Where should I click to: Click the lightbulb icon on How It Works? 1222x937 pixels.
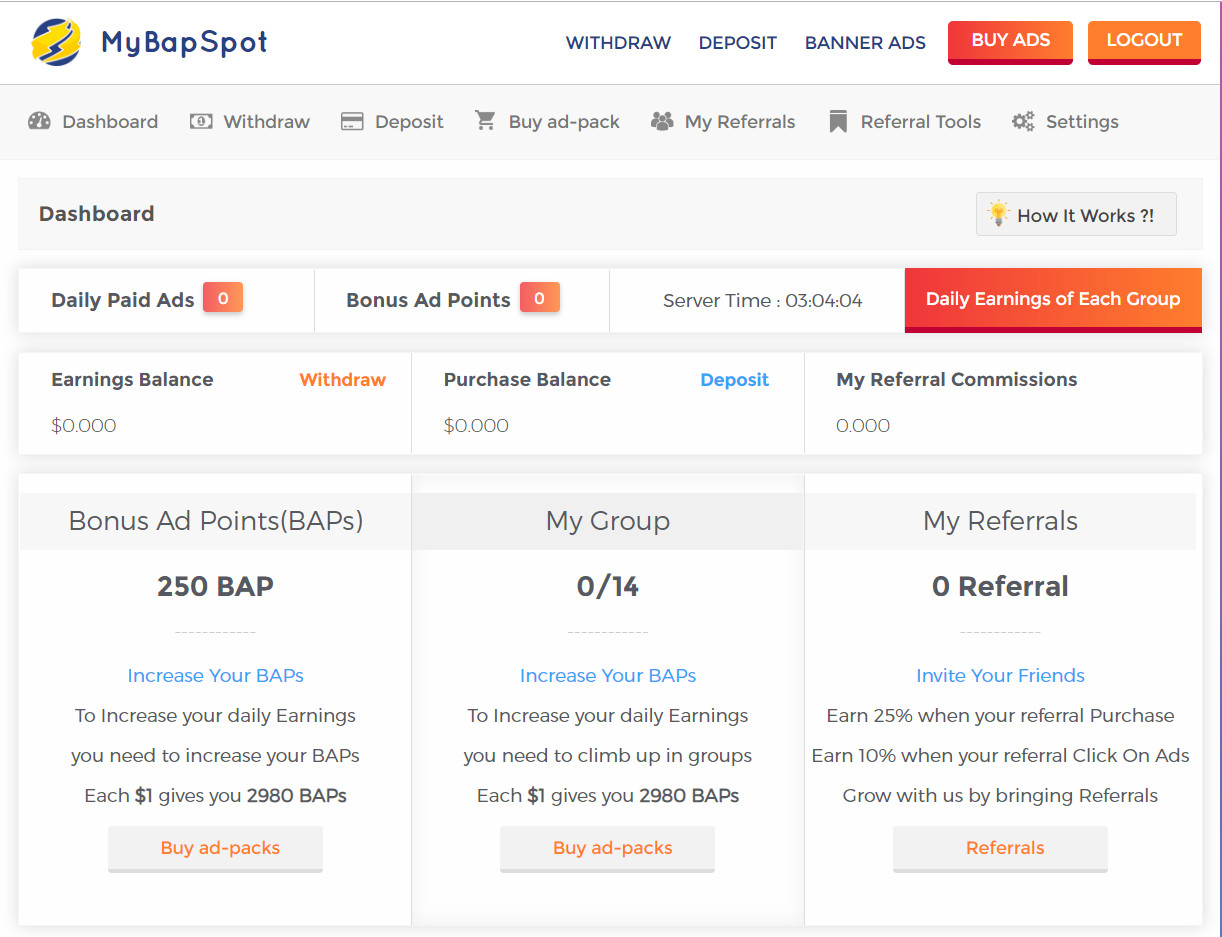tap(998, 214)
